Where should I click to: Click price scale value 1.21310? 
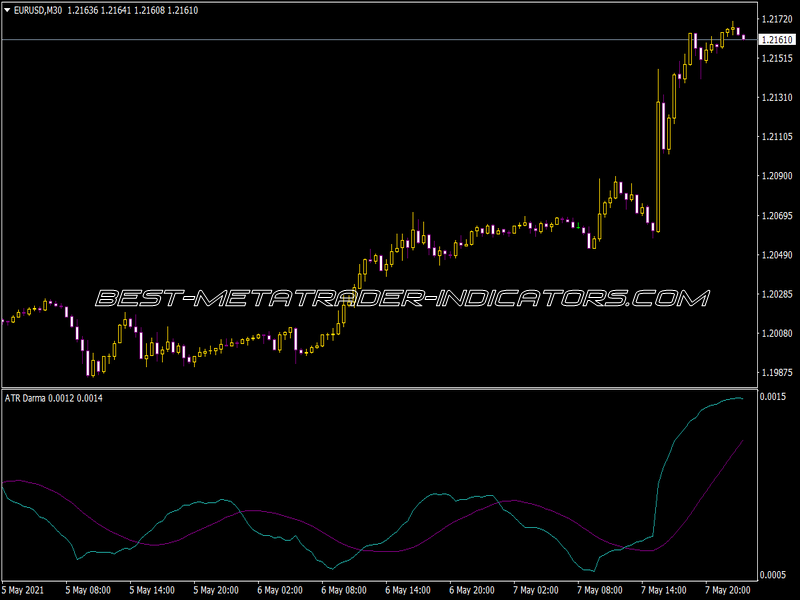777,97
